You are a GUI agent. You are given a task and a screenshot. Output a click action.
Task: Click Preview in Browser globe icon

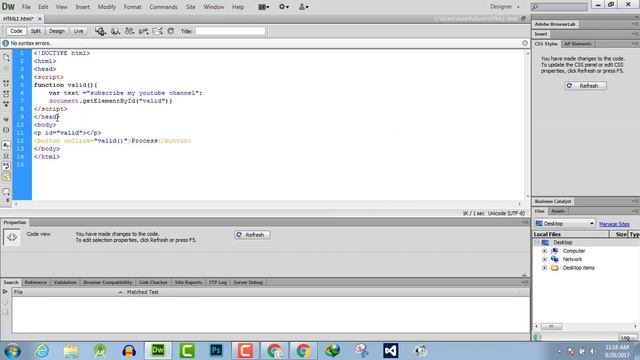(x=116, y=31)
